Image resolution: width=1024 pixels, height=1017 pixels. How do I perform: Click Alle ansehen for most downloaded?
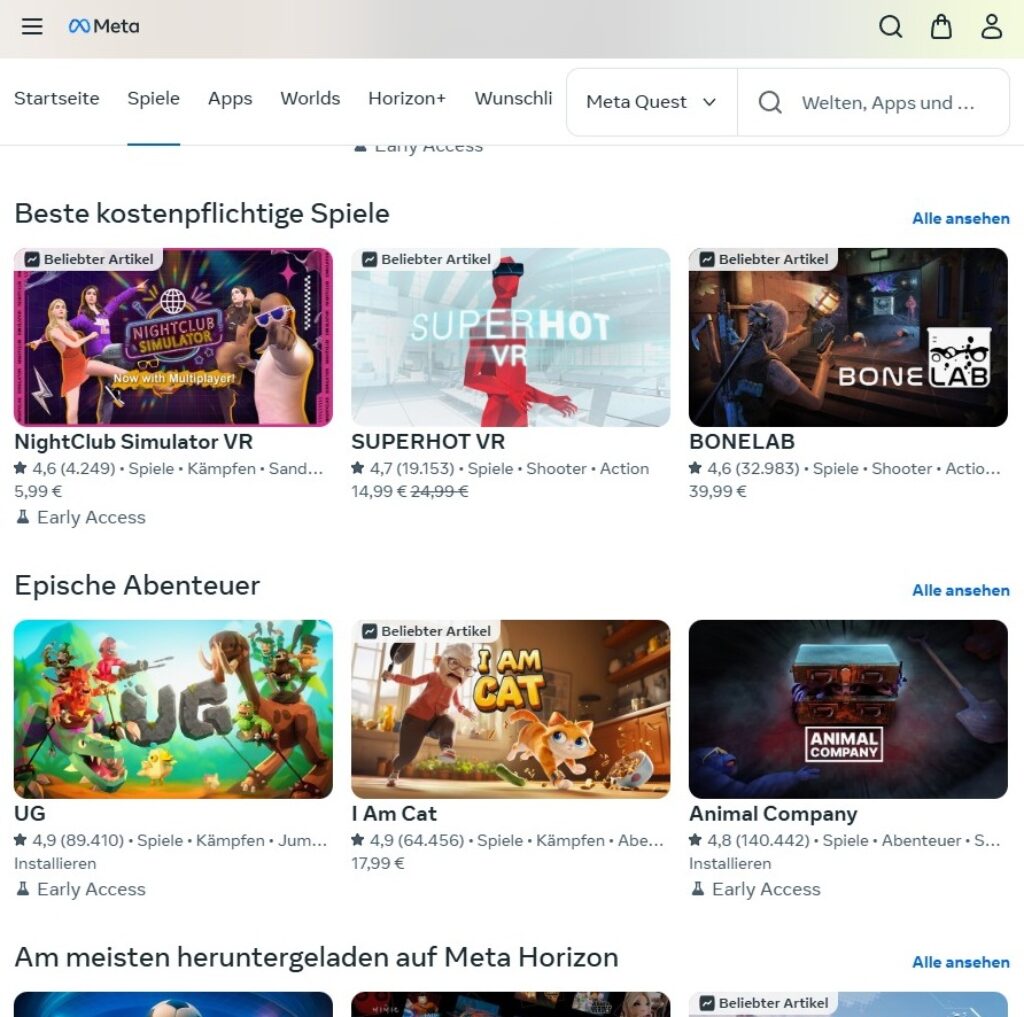[x=960, y=962]
